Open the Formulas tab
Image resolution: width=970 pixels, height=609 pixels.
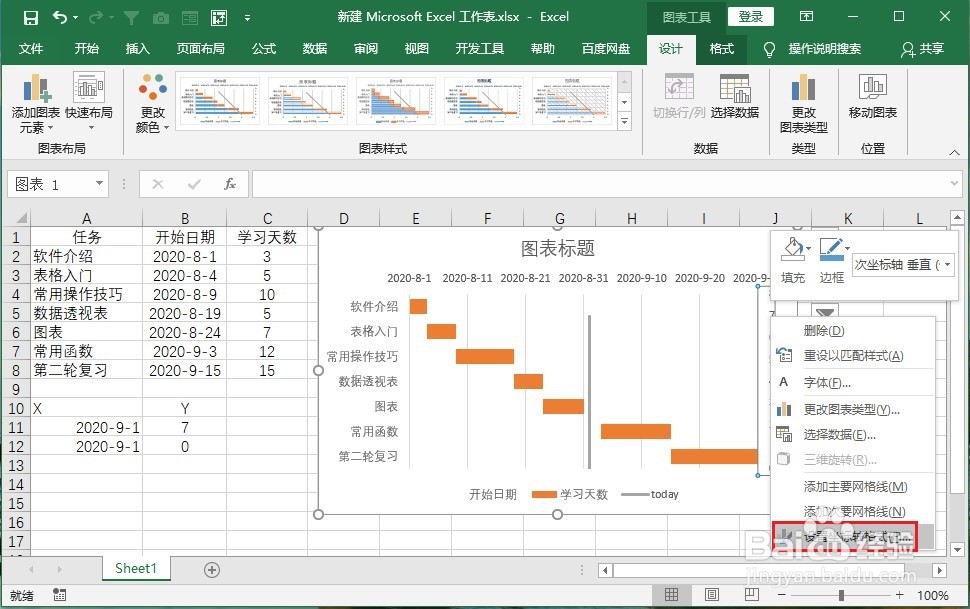click(264, 49)
